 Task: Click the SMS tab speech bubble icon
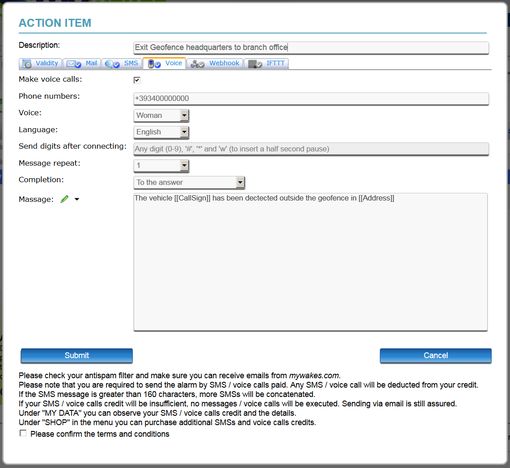[112, 64]
